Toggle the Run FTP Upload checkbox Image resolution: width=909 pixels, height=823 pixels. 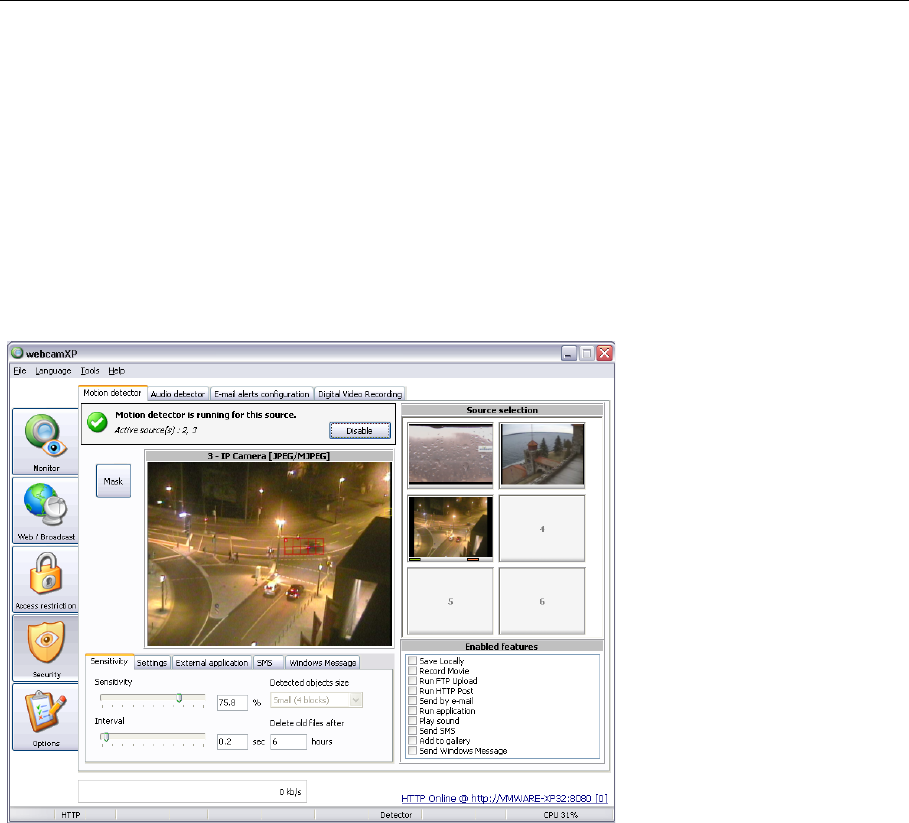[x=413, y=680]
